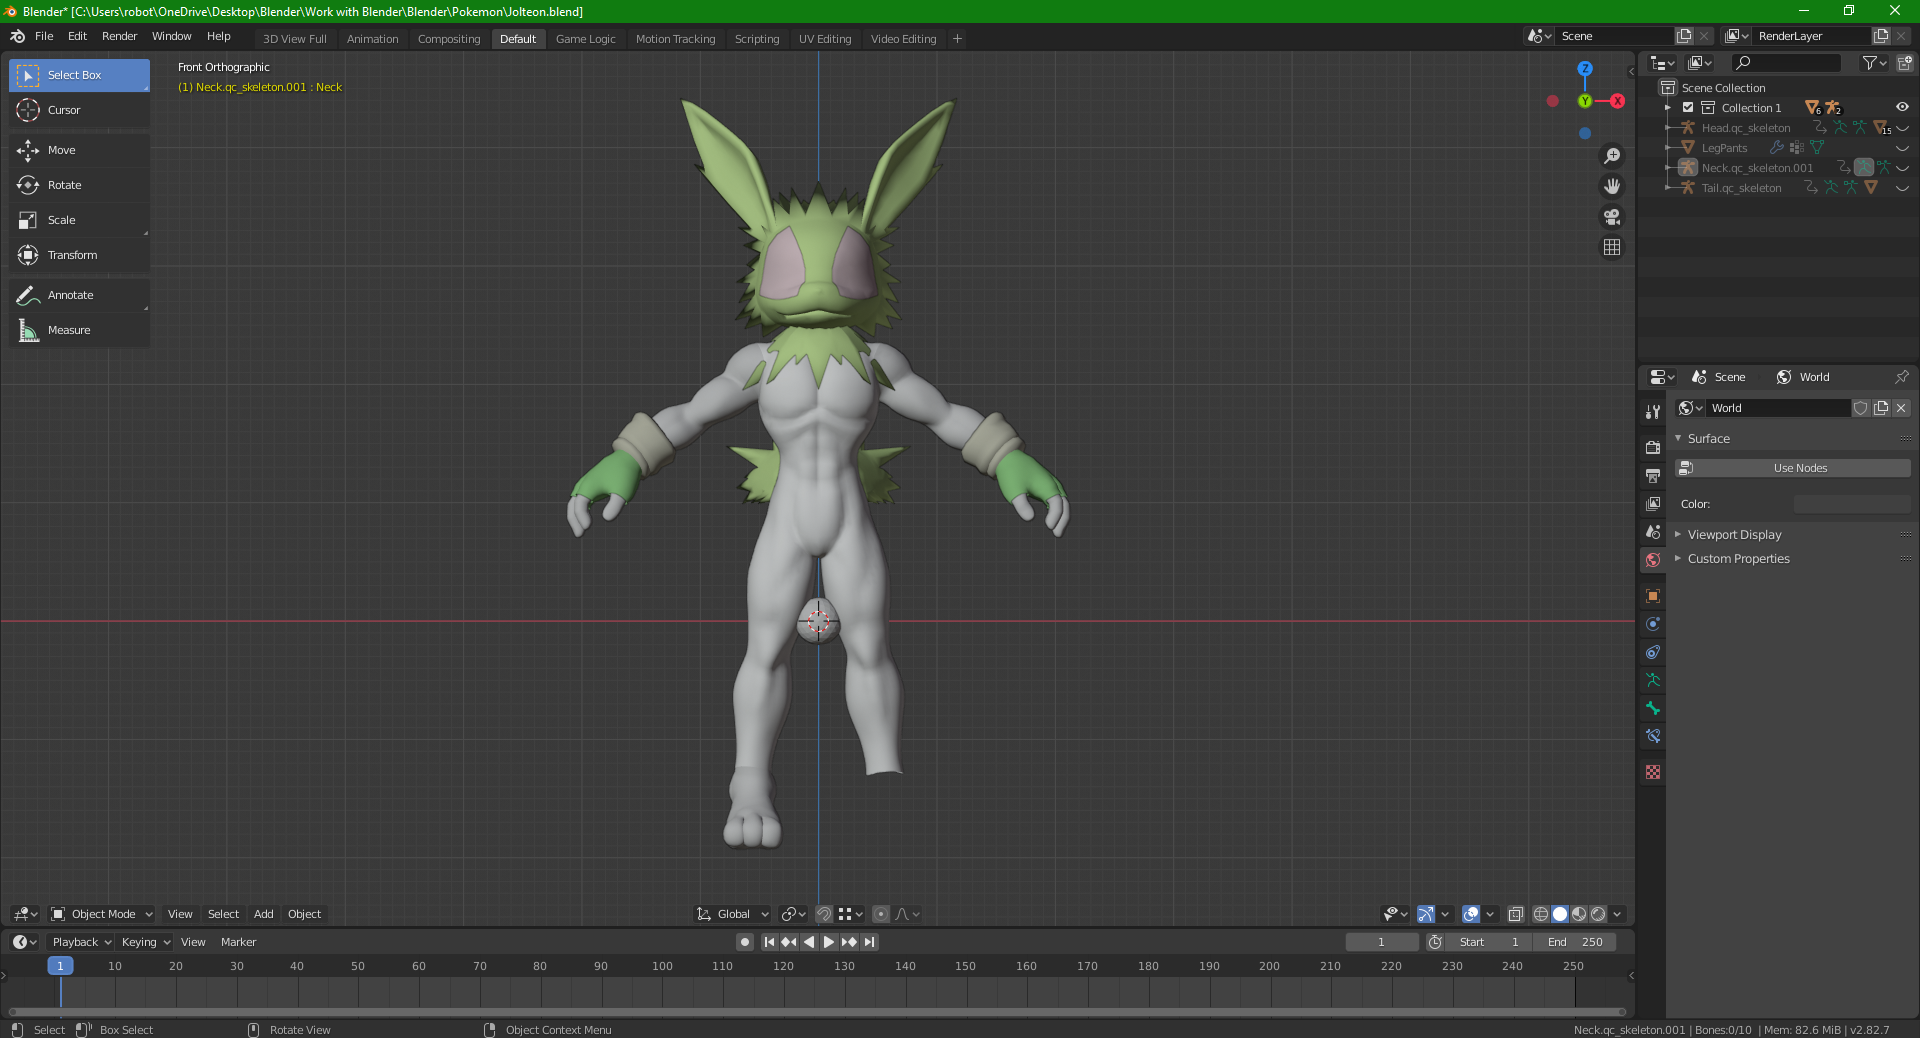Open the Armature data properties tab
This screenshot has height=1038, width=1920.
[x=1653, y=679]
